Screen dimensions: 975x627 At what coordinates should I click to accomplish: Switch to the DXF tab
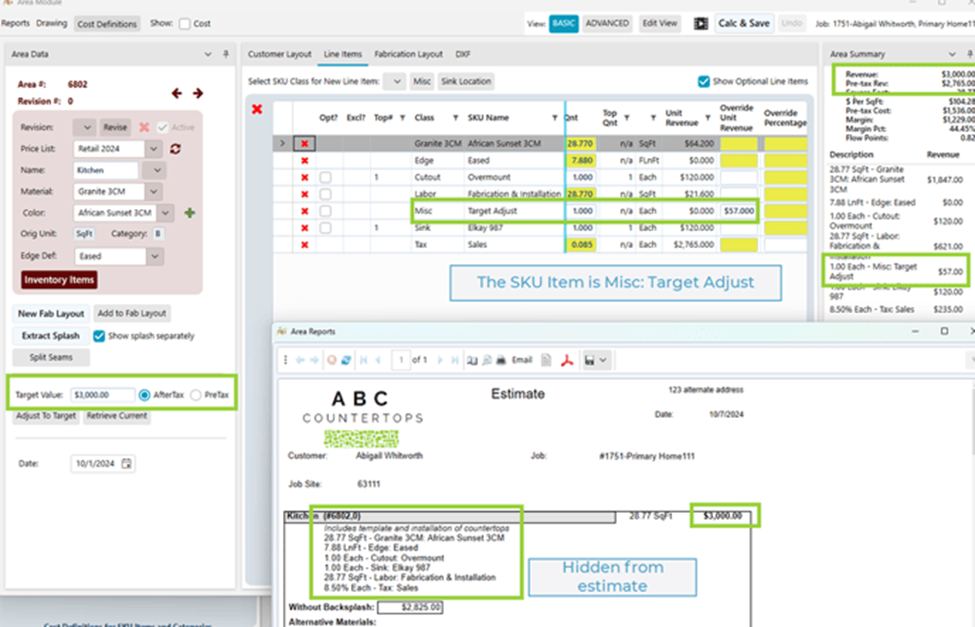coord(463,54)
